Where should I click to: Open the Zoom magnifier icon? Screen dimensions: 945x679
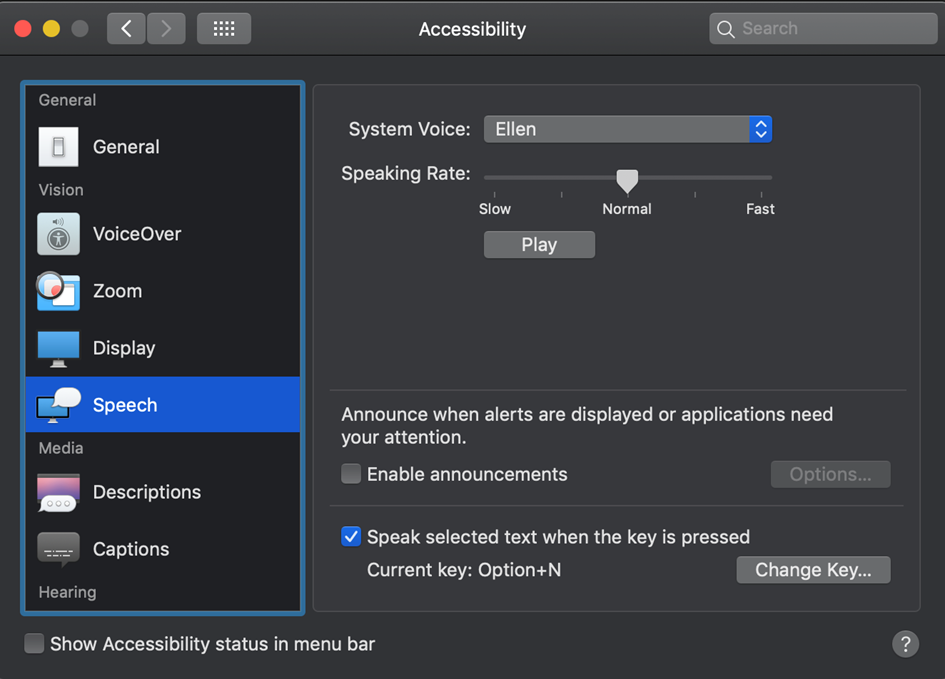[58, 291]
